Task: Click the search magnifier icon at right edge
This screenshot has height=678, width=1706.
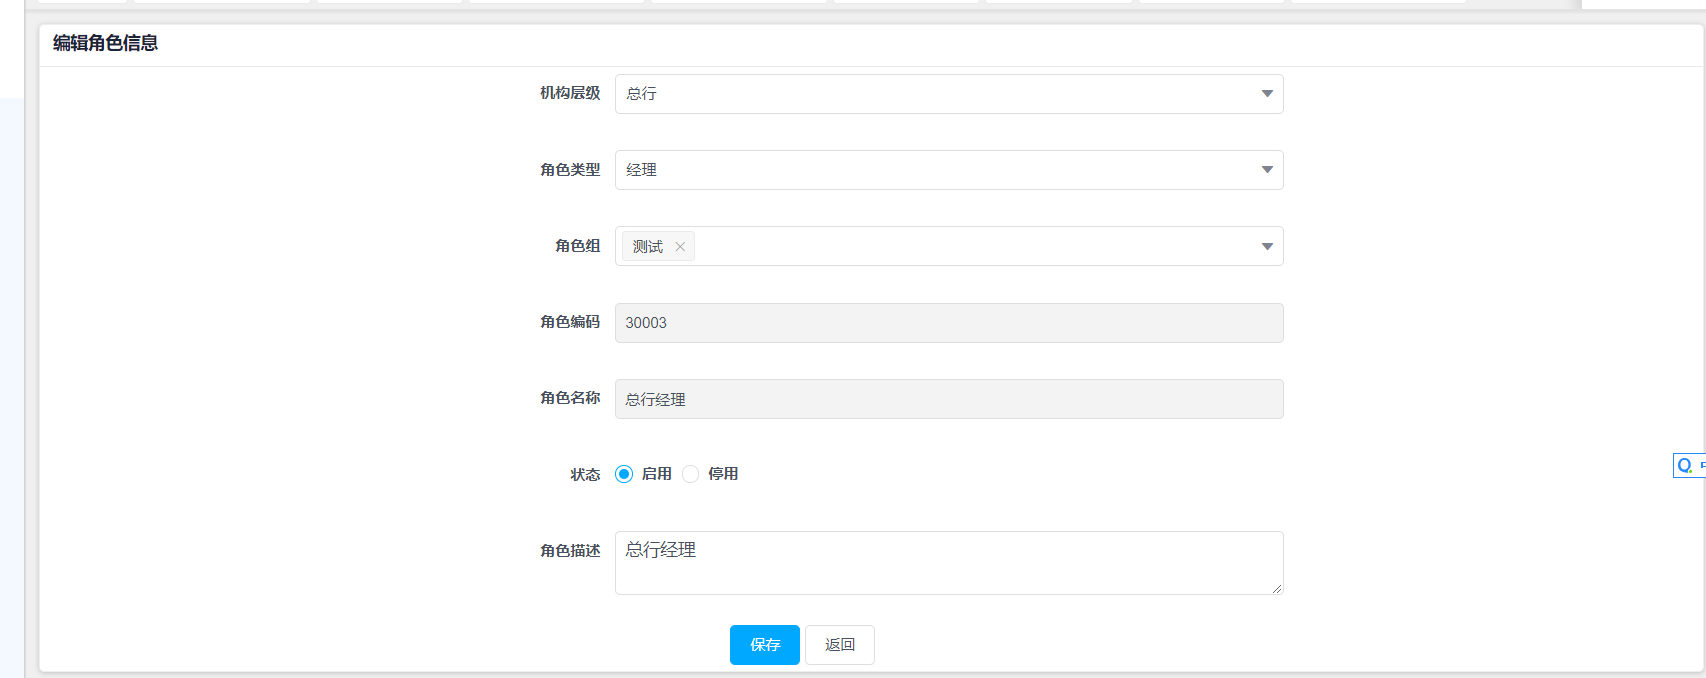Action: (1685, 466)
